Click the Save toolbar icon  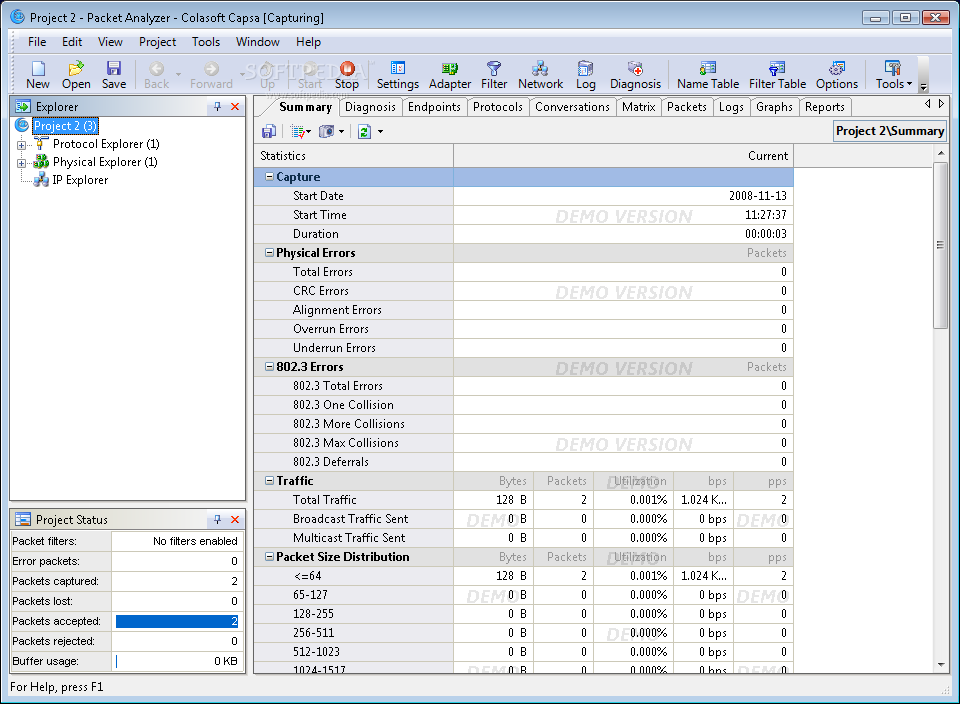pos(114,75)
